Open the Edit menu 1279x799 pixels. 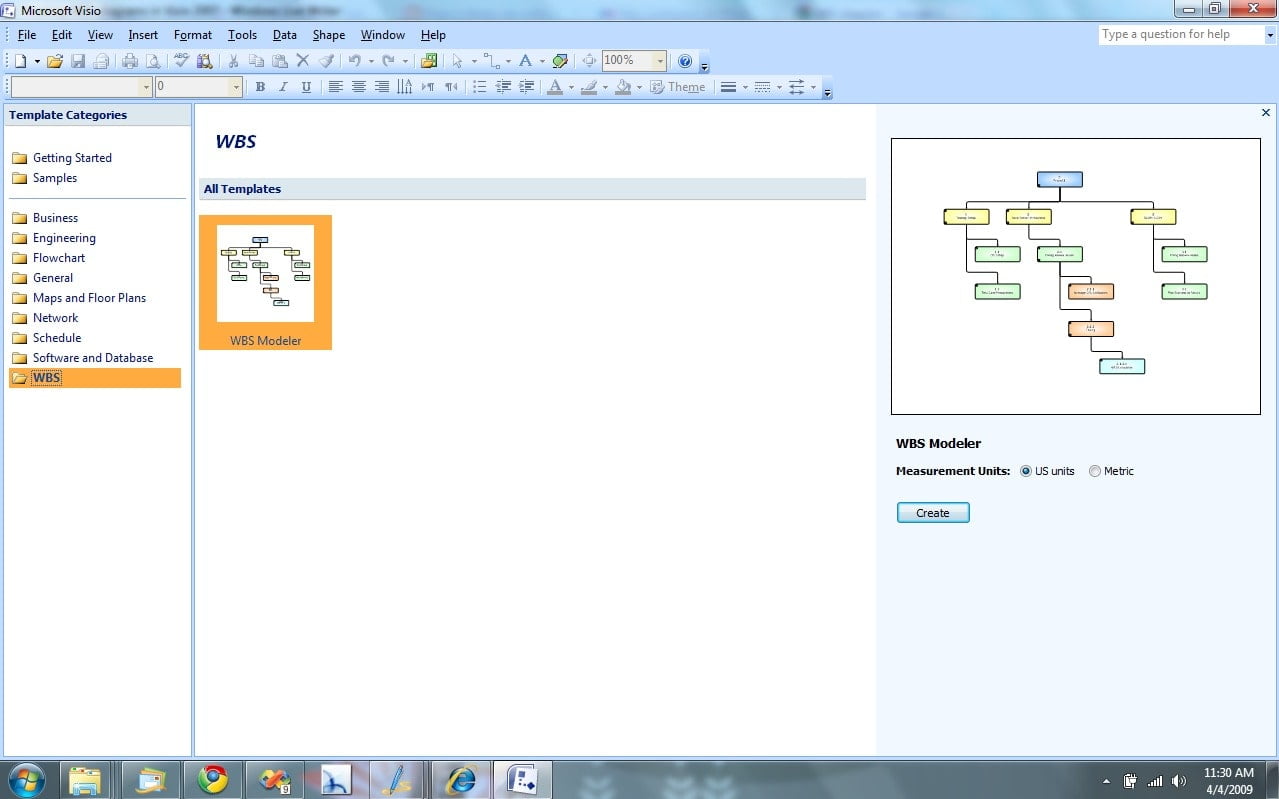[x=62, y=35]
